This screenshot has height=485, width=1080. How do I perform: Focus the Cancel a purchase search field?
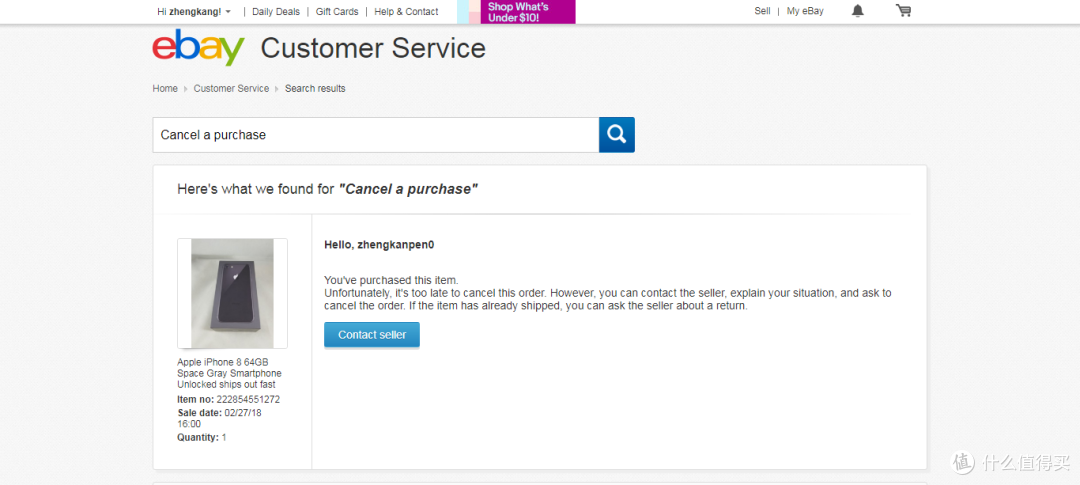pyautogui.click(x=375, y=135)
